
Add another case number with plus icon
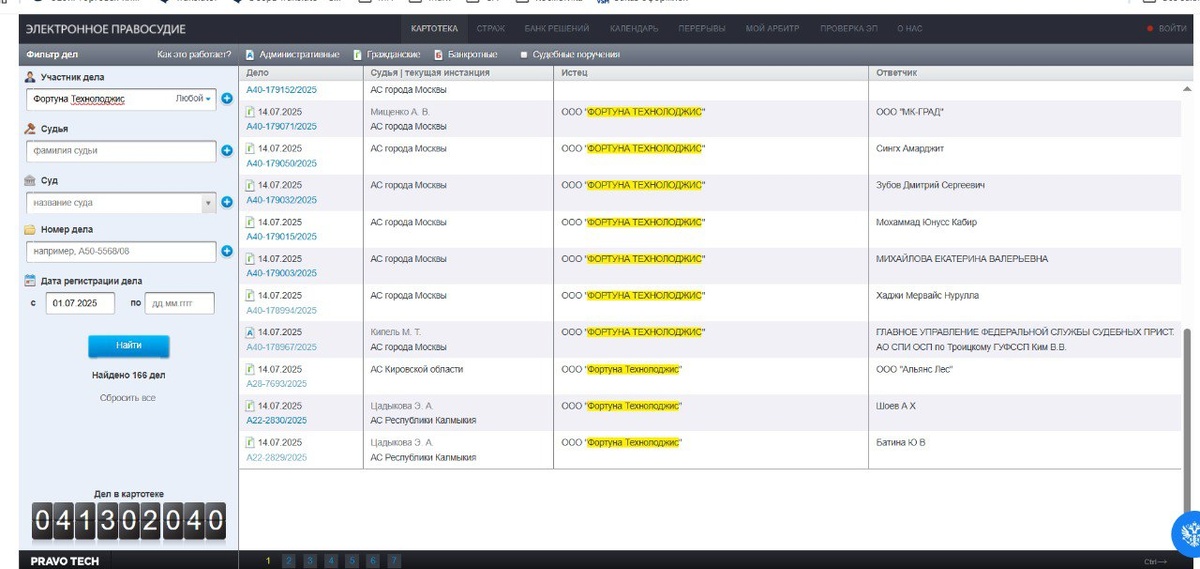pos(227,252)
